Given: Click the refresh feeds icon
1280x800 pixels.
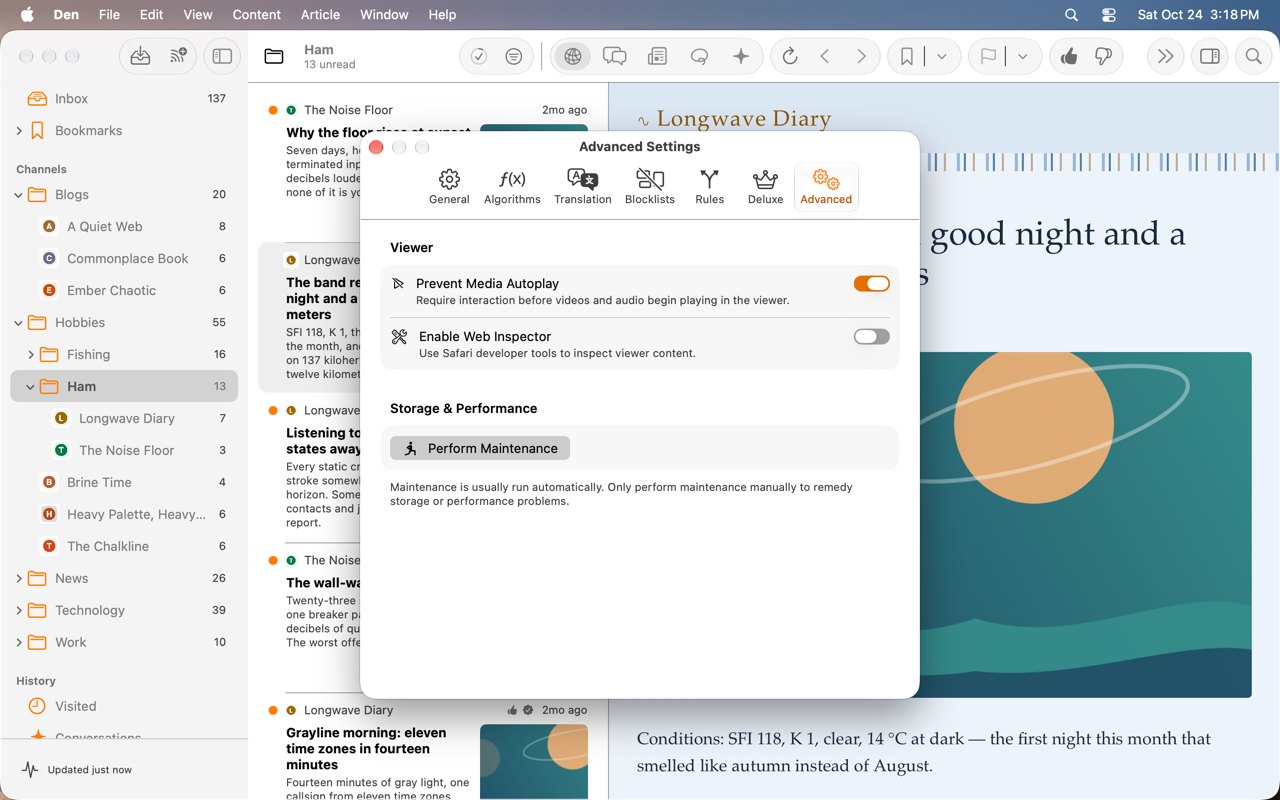Looking at the screenshot, I should tap(790, 57).
